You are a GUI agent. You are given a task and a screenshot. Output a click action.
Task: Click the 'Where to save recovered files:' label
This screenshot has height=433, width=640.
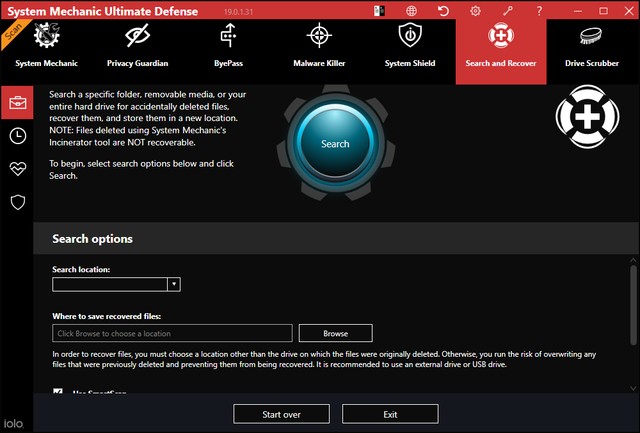[x=107, y=316]
